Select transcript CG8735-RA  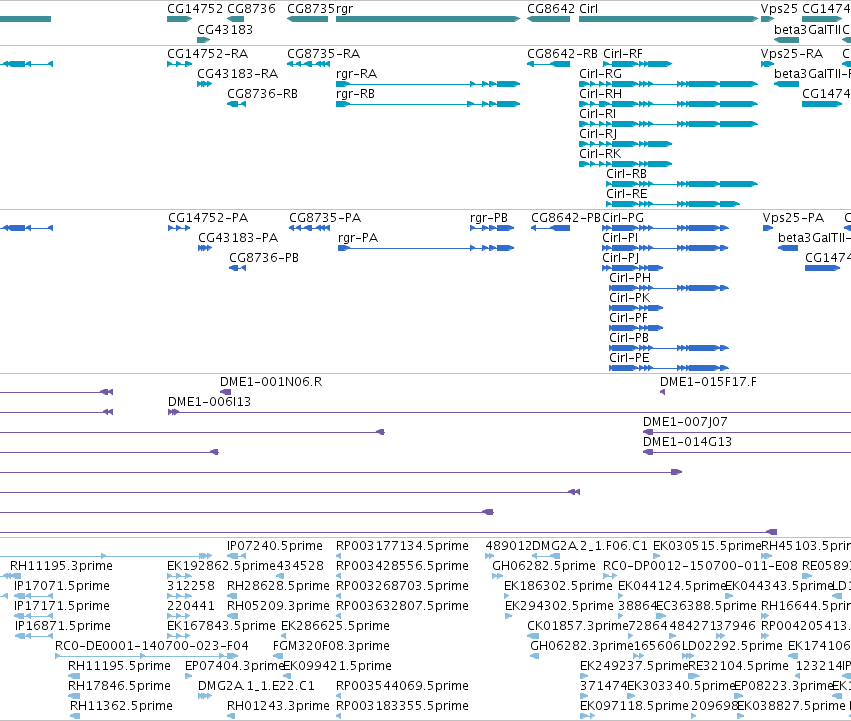(x=308, y=64)
